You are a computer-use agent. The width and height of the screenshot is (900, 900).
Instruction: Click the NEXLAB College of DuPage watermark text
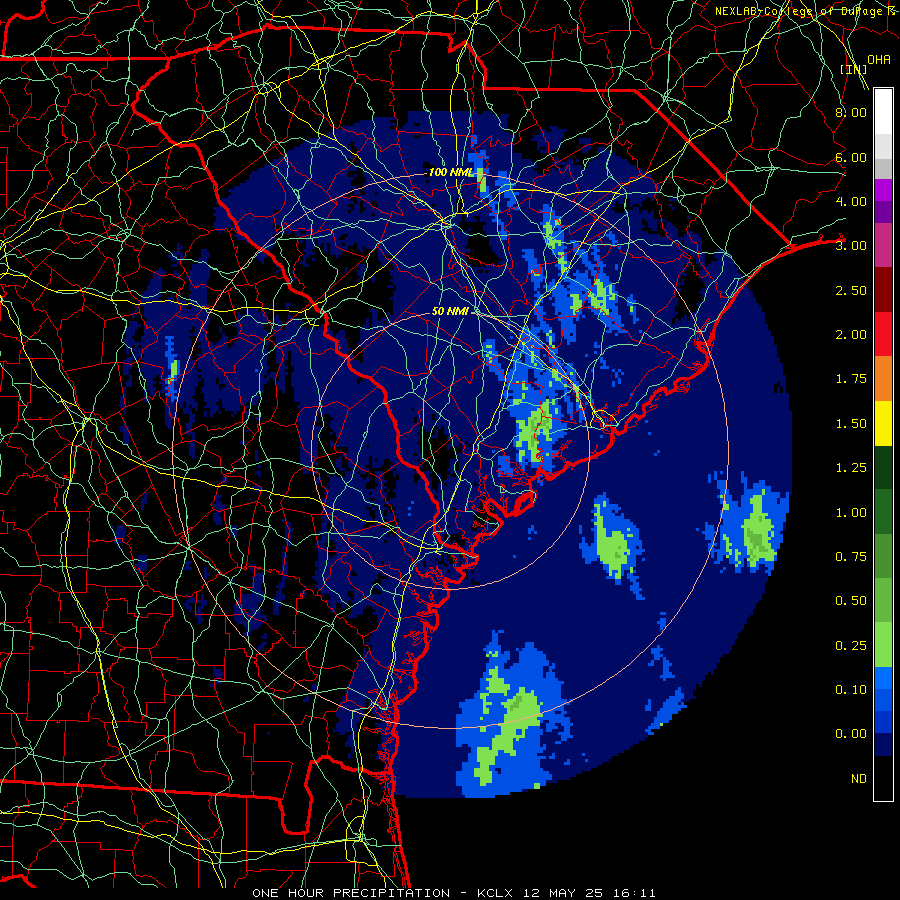tap(806, 11)
